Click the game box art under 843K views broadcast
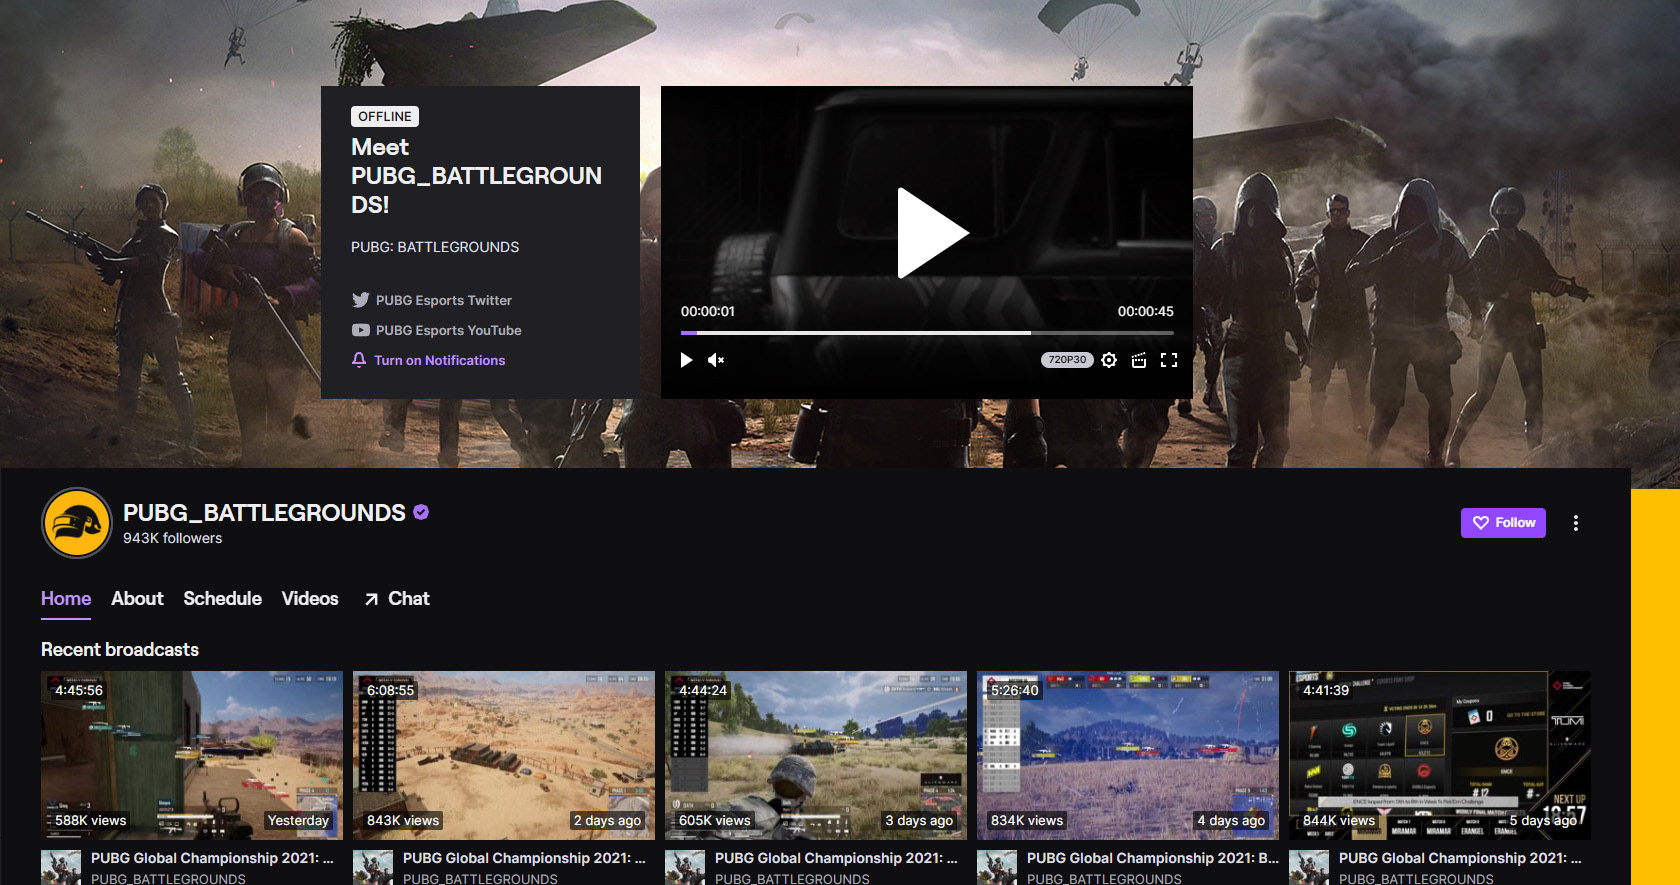This screenshot has width=1680, height=885. (373, 867)
